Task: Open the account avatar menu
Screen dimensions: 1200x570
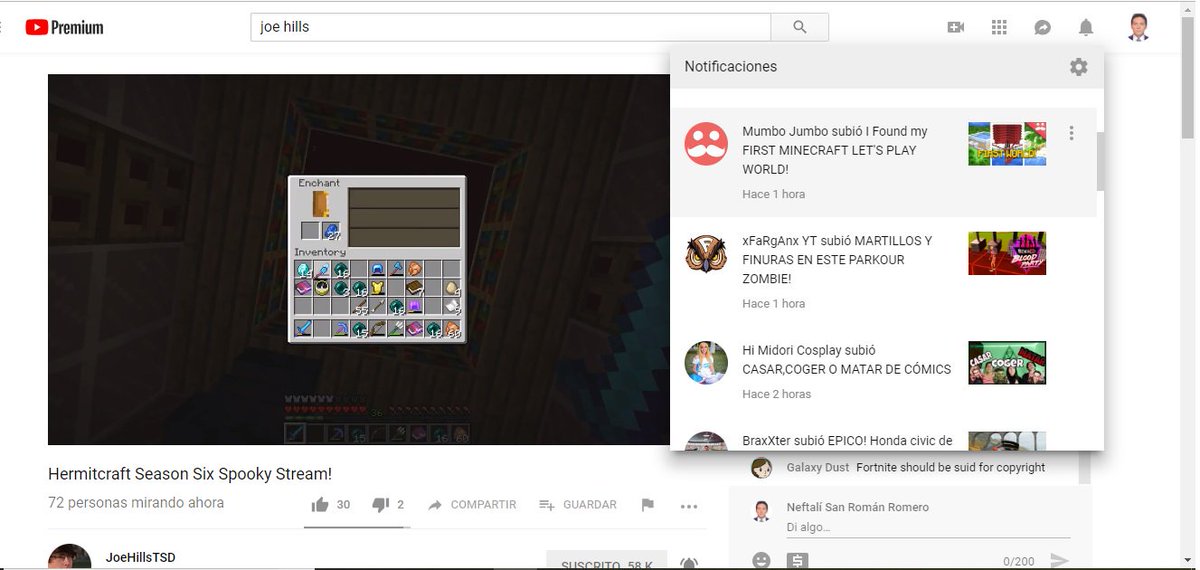Action: point(1138,27)
